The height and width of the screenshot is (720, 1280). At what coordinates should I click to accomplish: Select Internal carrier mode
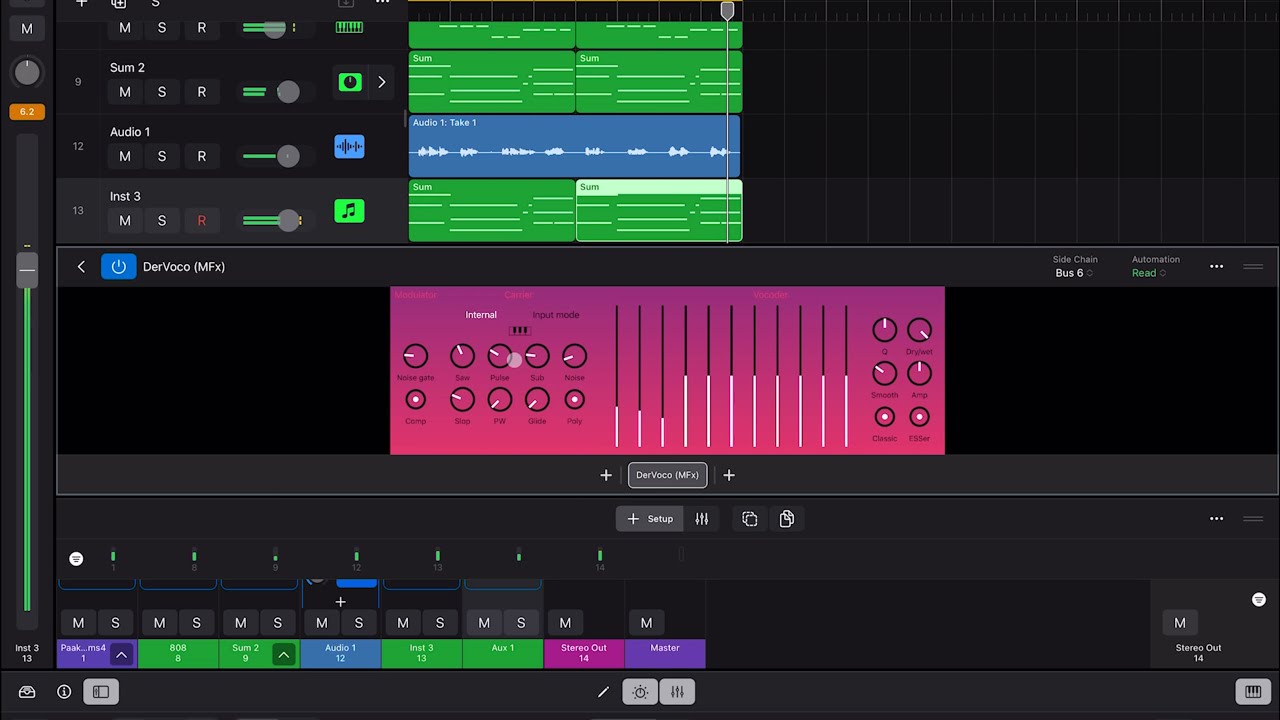(x=481, y=315)
